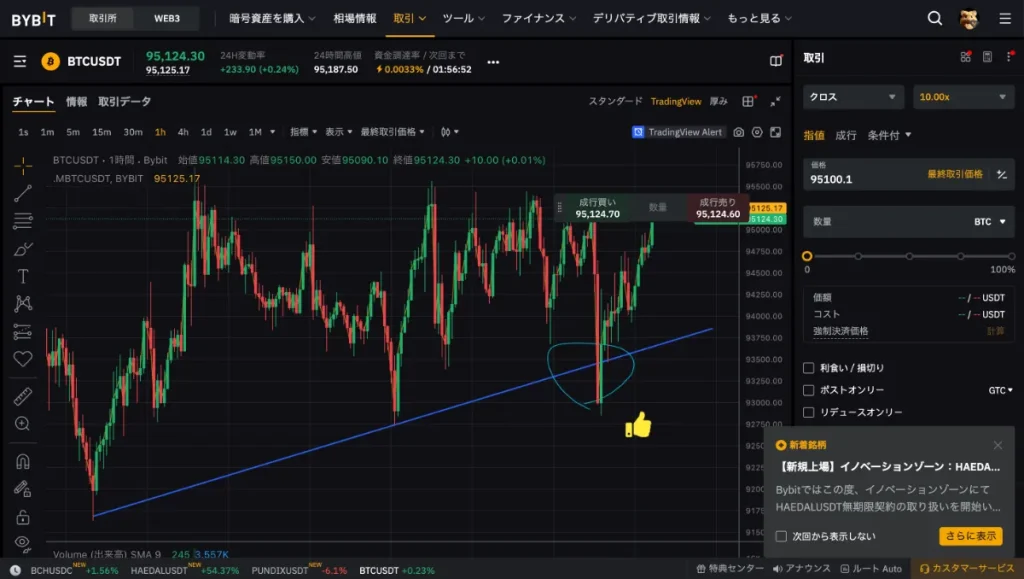Click the price swap icon beside 最終取引価格
Screen dimensions: 1024x579
click(1002, 174)
